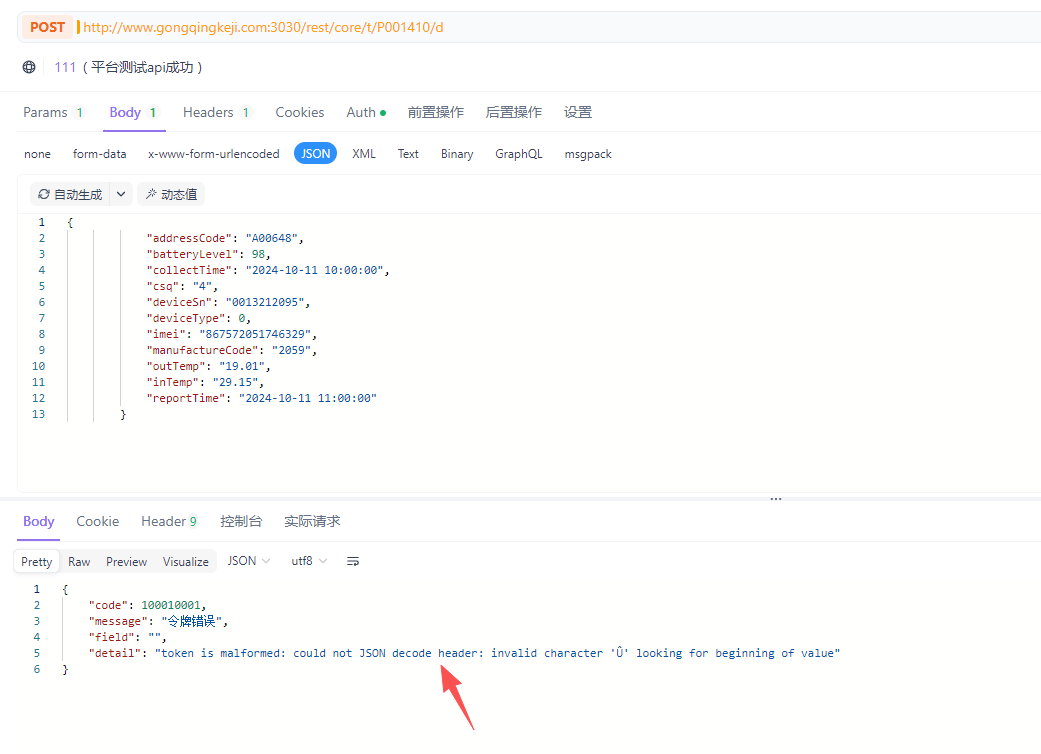
Task: Open the POST method dropdown
Action: (x=47, y=27)
